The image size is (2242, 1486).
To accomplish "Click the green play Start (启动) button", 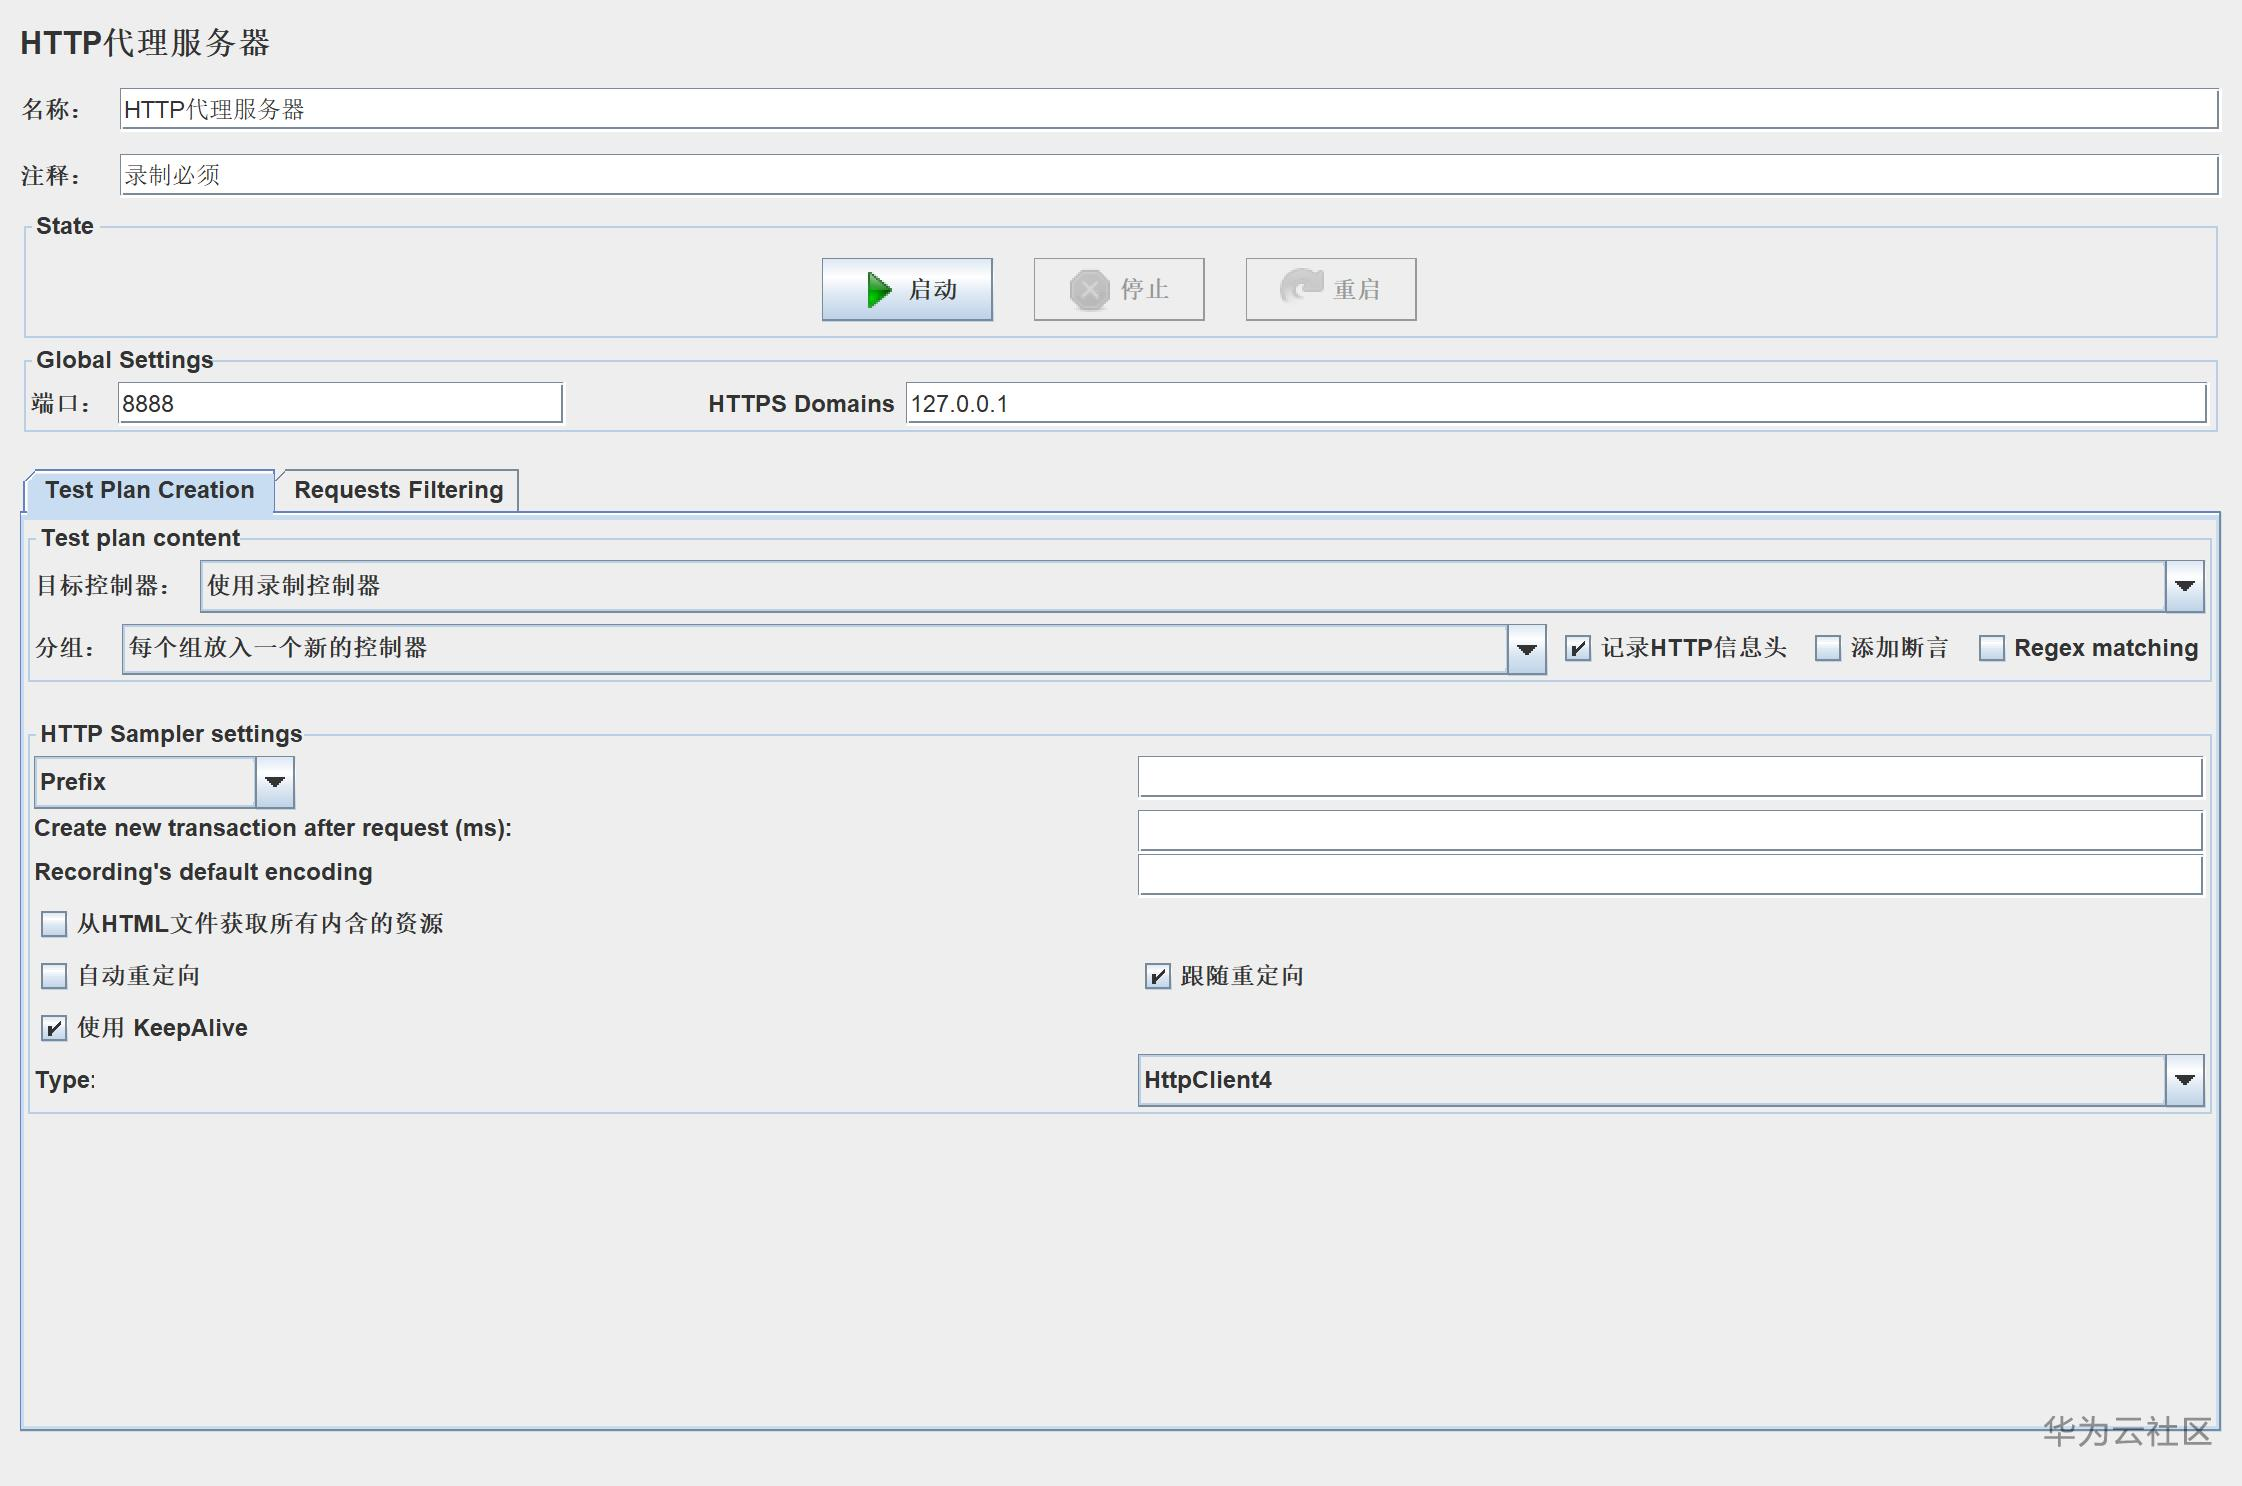I will point(907,290).
